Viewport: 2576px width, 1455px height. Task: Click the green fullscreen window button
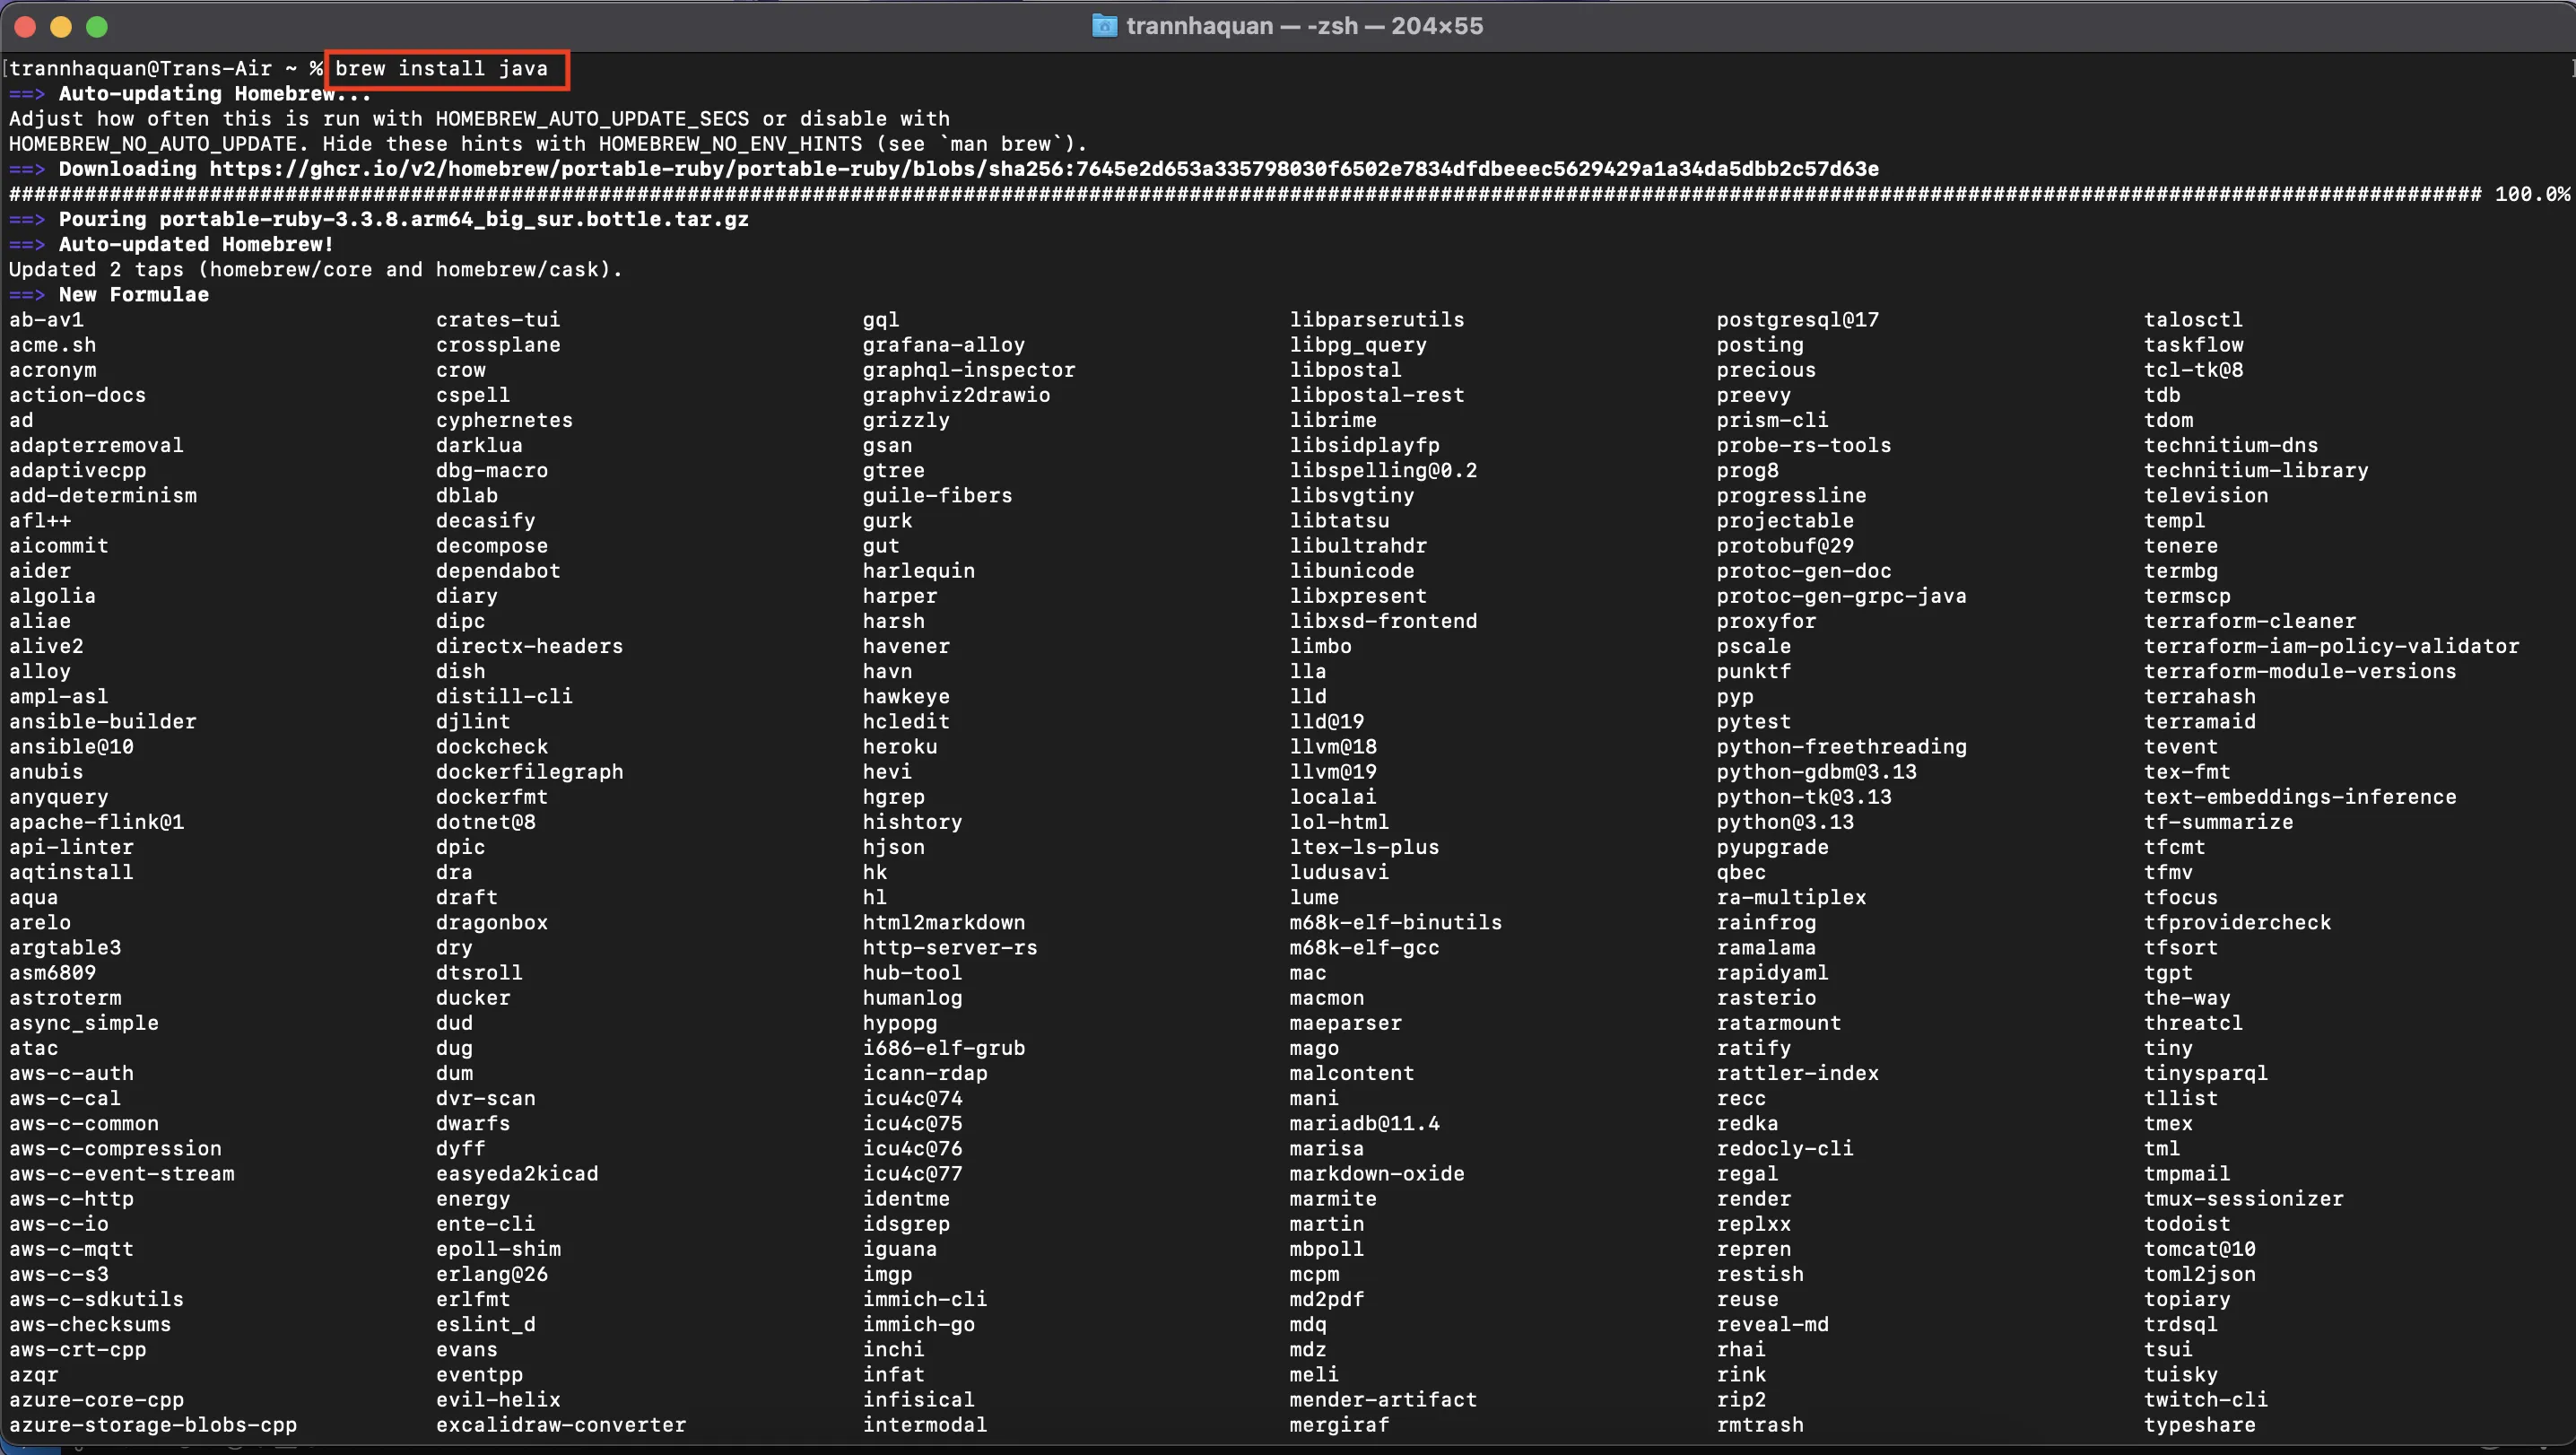[97, 27]
